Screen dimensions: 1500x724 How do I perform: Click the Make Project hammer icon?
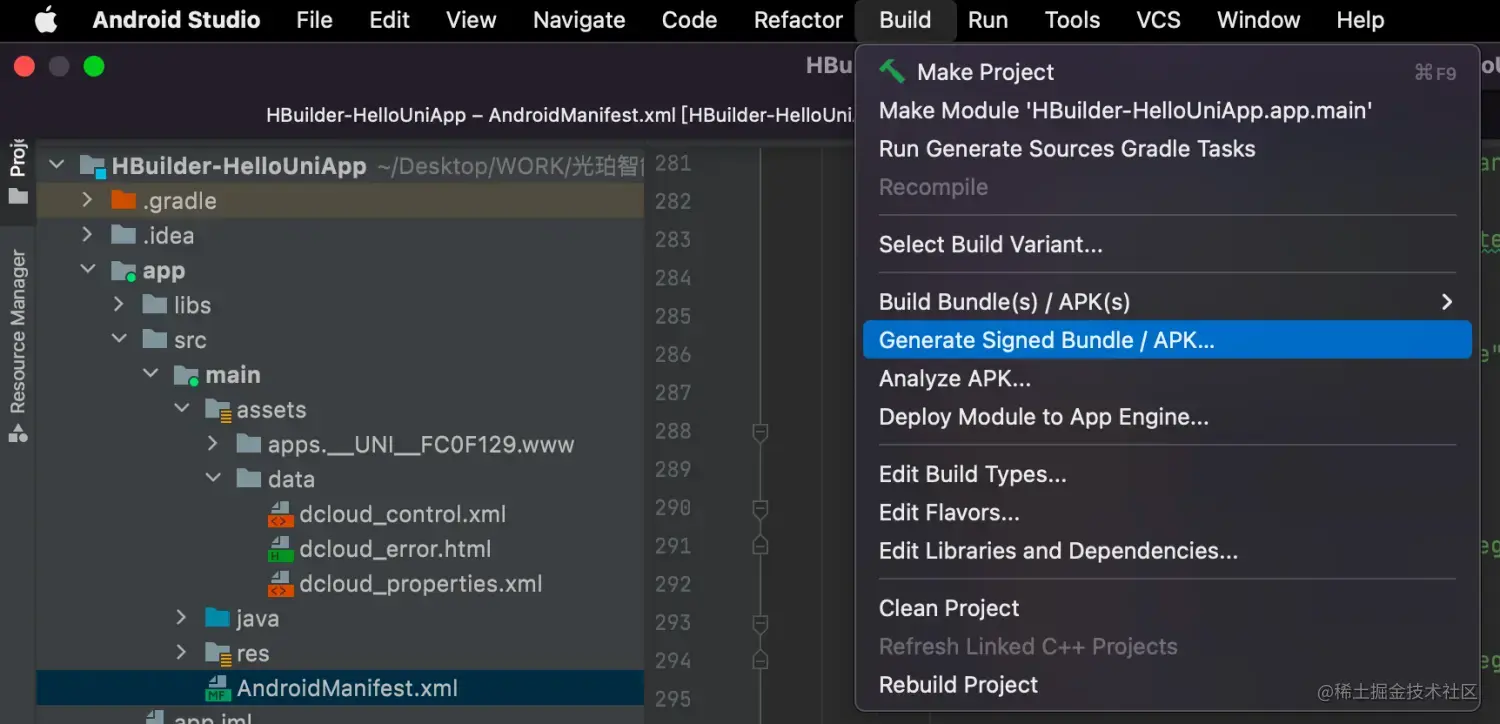(891, 72)
